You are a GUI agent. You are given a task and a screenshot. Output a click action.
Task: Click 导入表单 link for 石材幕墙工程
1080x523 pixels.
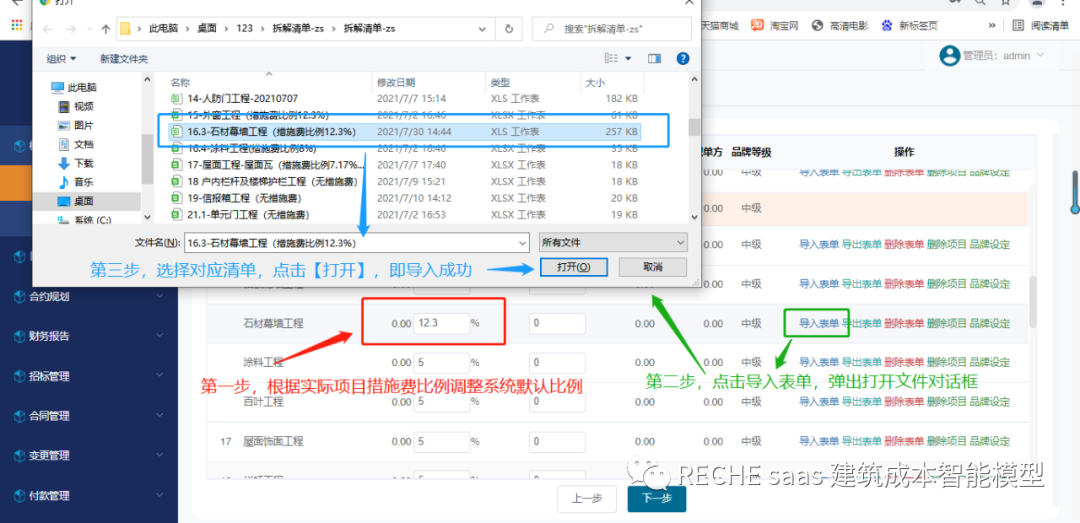pyautogui.click(x=818, y=323)
